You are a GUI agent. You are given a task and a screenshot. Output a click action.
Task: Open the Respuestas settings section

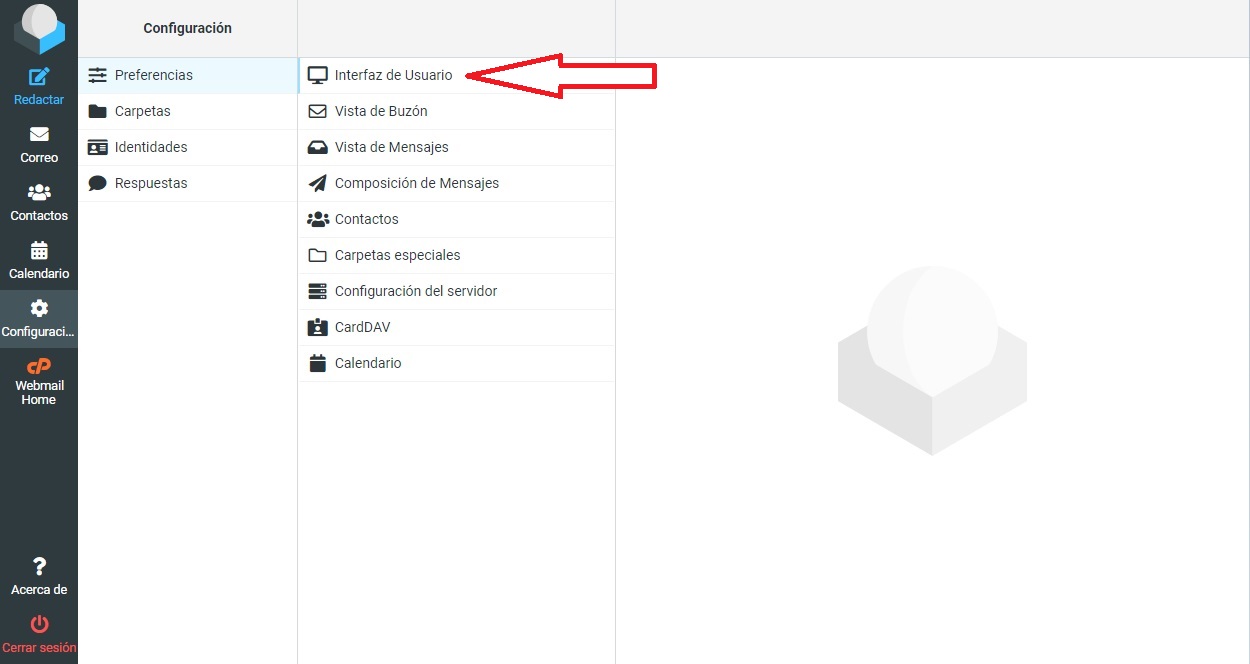click(x=150, y=183)
